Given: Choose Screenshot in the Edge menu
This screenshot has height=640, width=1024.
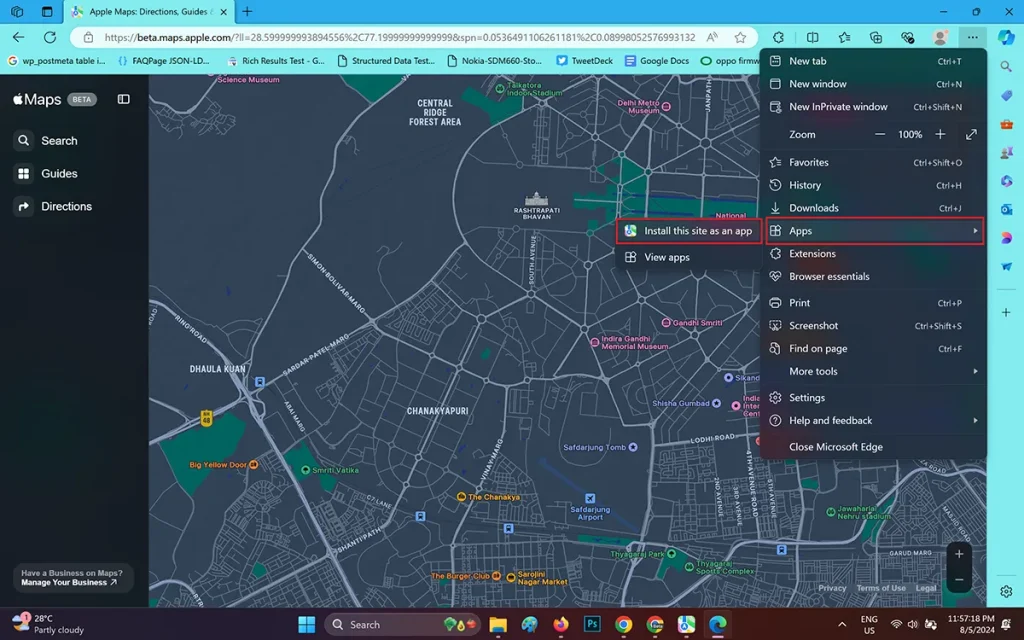Looking at the screenshot, I should pyautogui.click(x=875, y=325).
